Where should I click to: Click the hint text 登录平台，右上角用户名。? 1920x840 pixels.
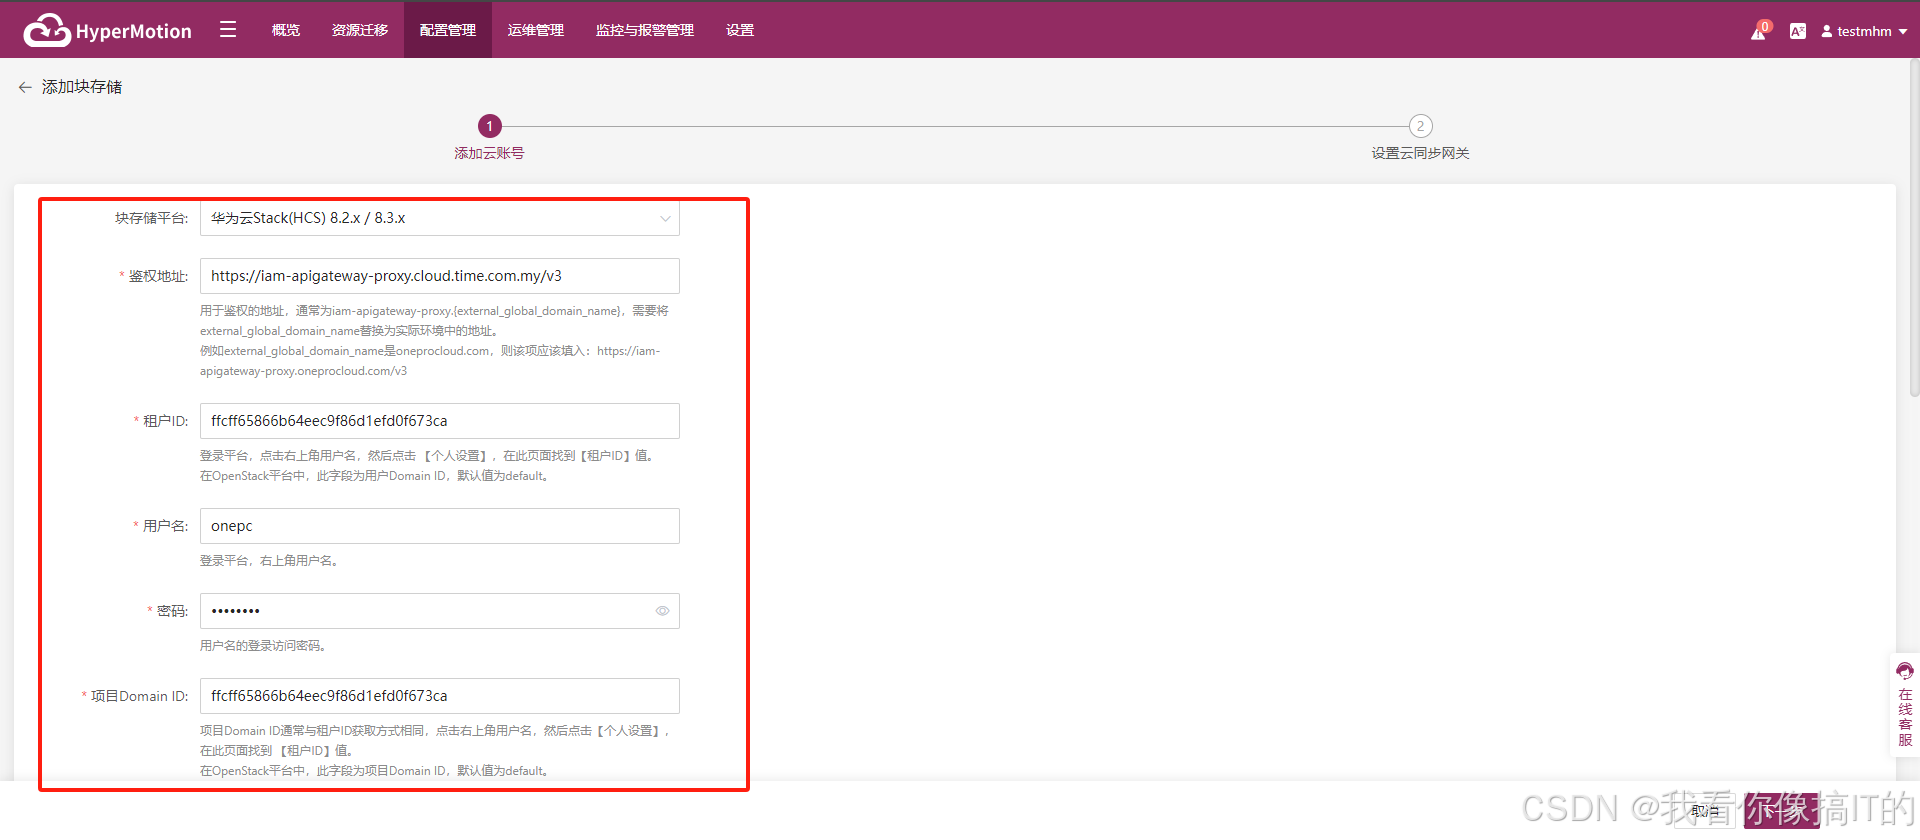coord(271,561)
